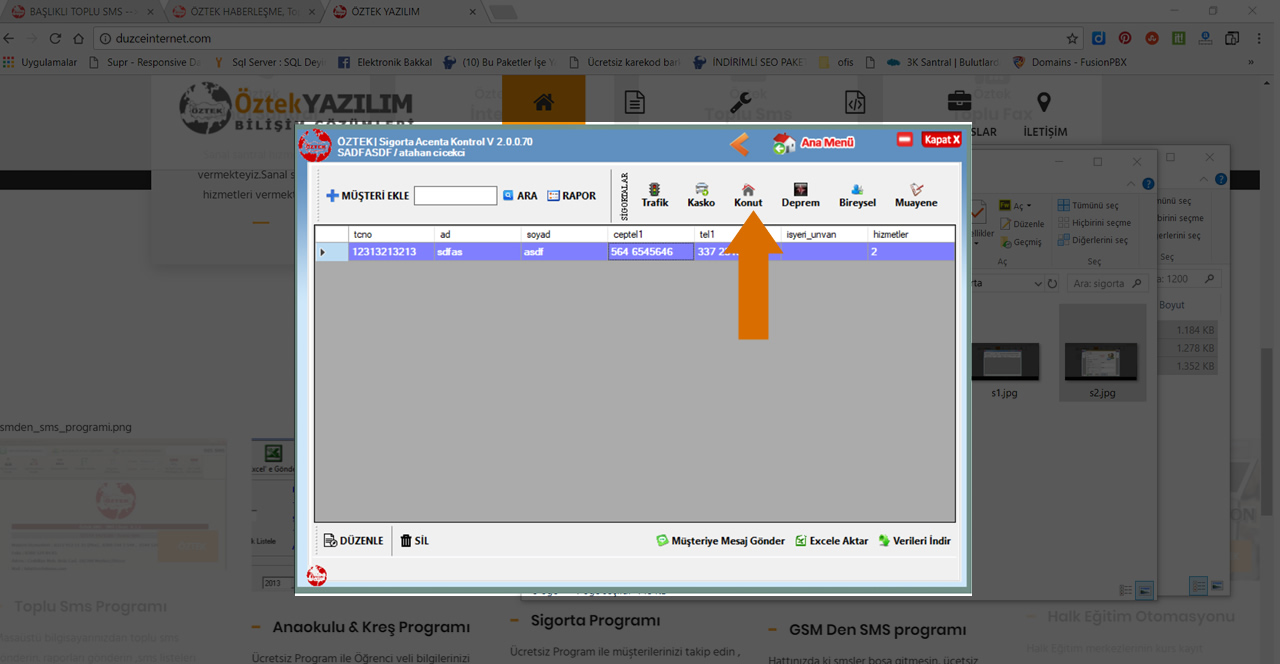Open the Bireysel insurance section
This screenshot has width=1280, height=664.
click(x=857, y=195)
